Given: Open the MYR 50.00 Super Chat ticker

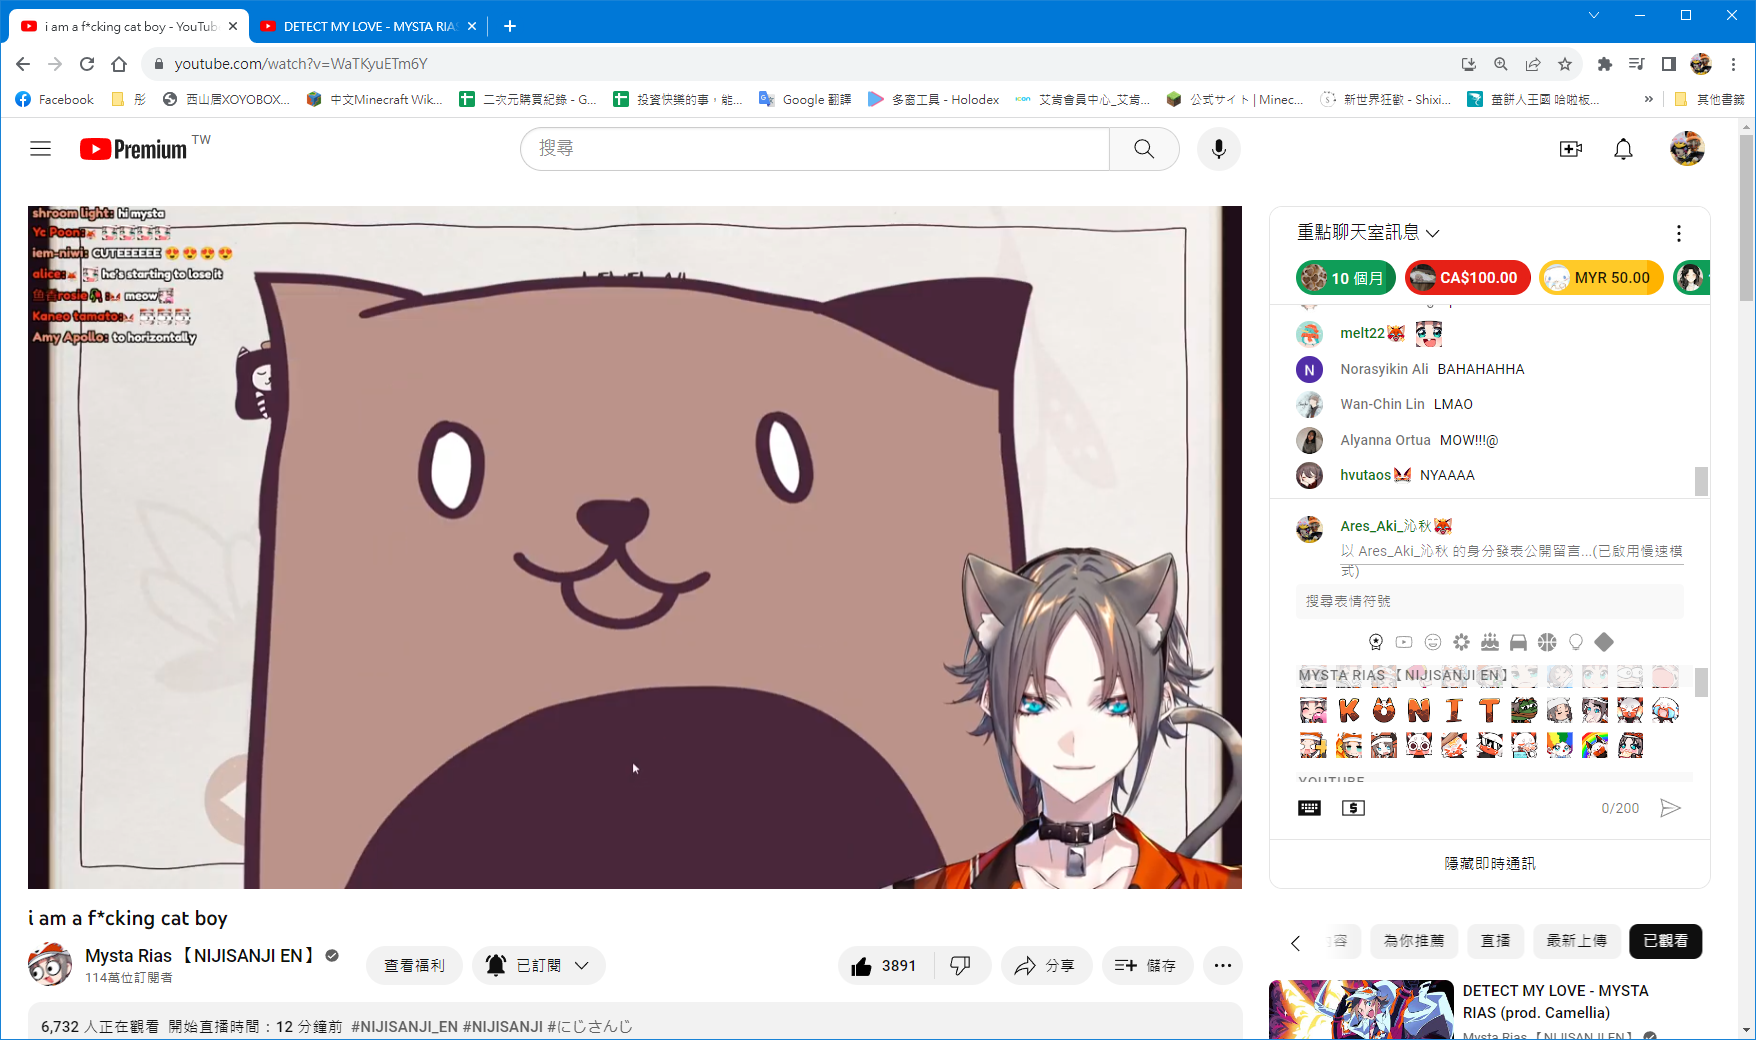Looking at the screenshot, I should (1601, 278).
